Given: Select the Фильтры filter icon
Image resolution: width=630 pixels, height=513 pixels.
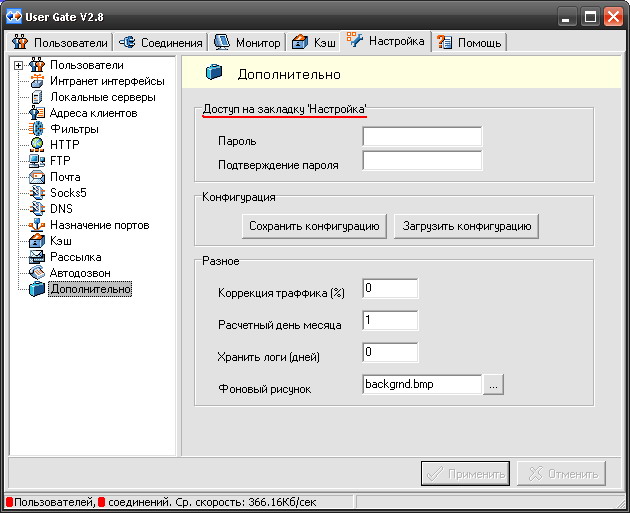Looking at the screenshot, I should [x=37, y=129].
